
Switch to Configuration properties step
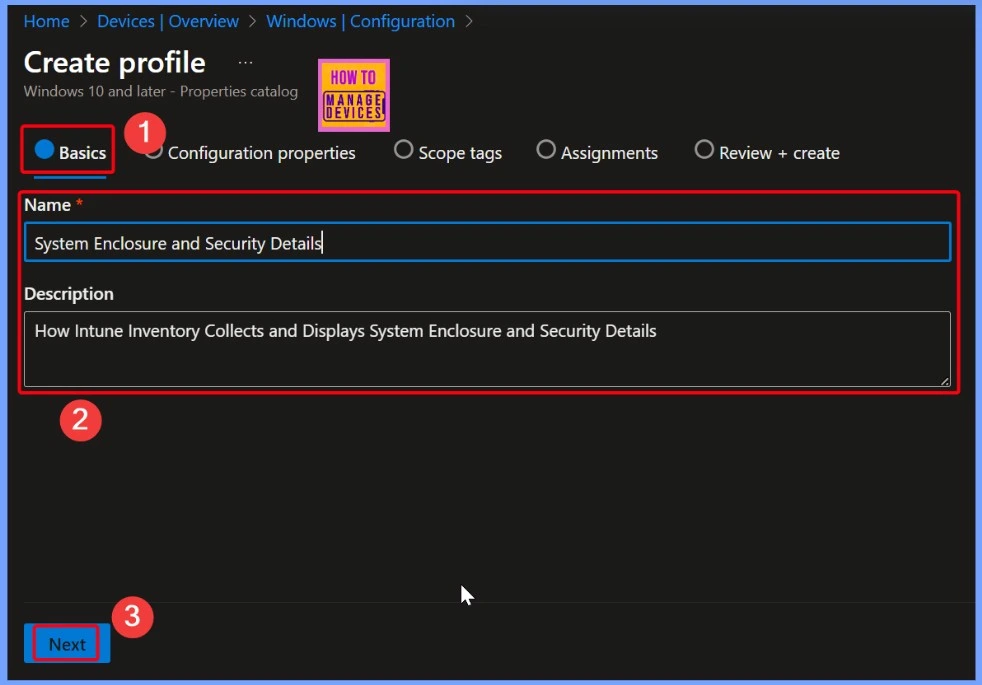tap(251, 153)
